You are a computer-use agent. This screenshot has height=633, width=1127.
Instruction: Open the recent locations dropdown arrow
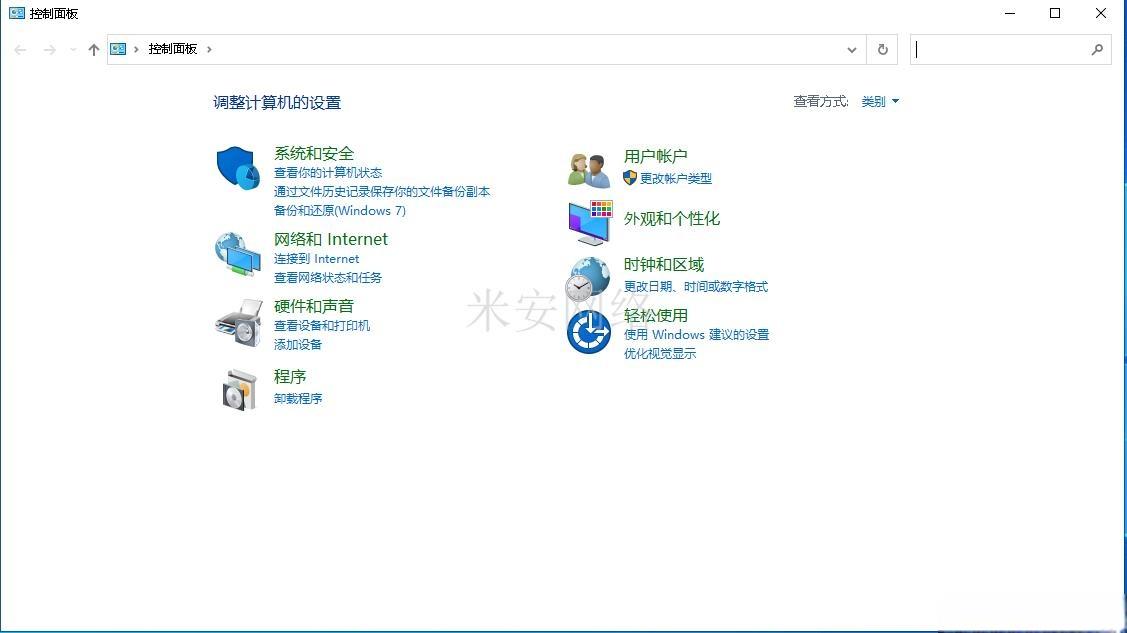coord(73,50)
